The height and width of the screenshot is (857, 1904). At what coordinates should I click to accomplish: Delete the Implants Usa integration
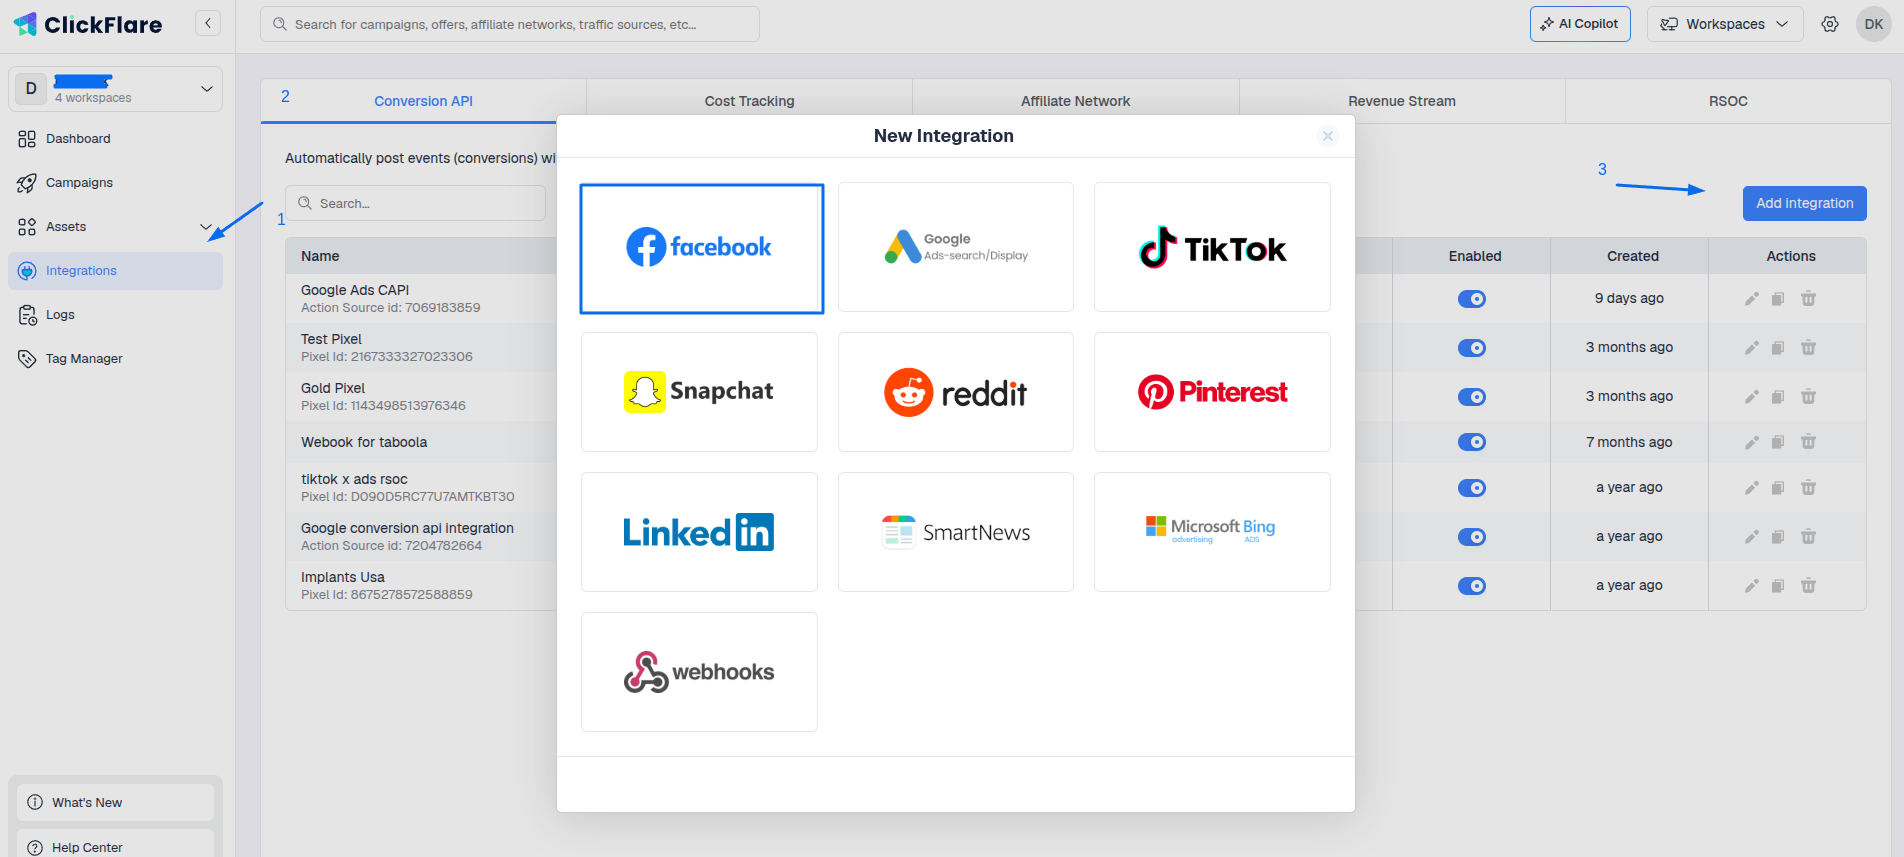[1808, 586]
